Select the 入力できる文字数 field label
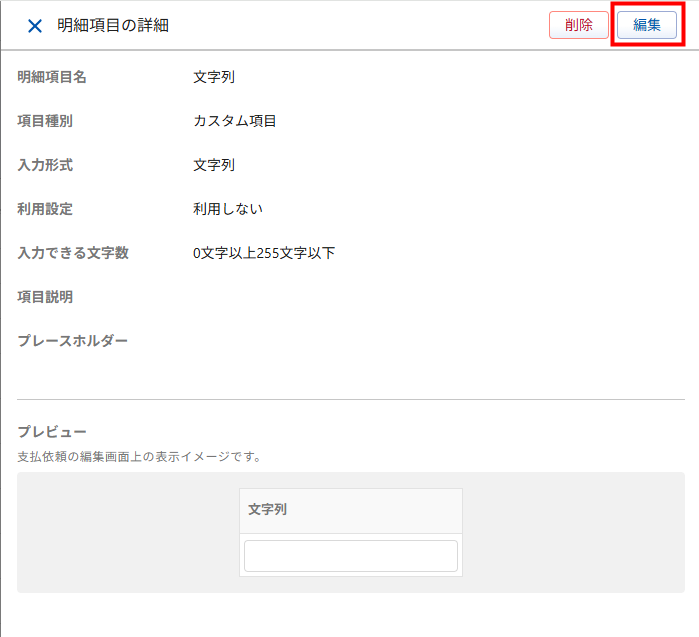The image size is (699, 637). tap(73, 253)
